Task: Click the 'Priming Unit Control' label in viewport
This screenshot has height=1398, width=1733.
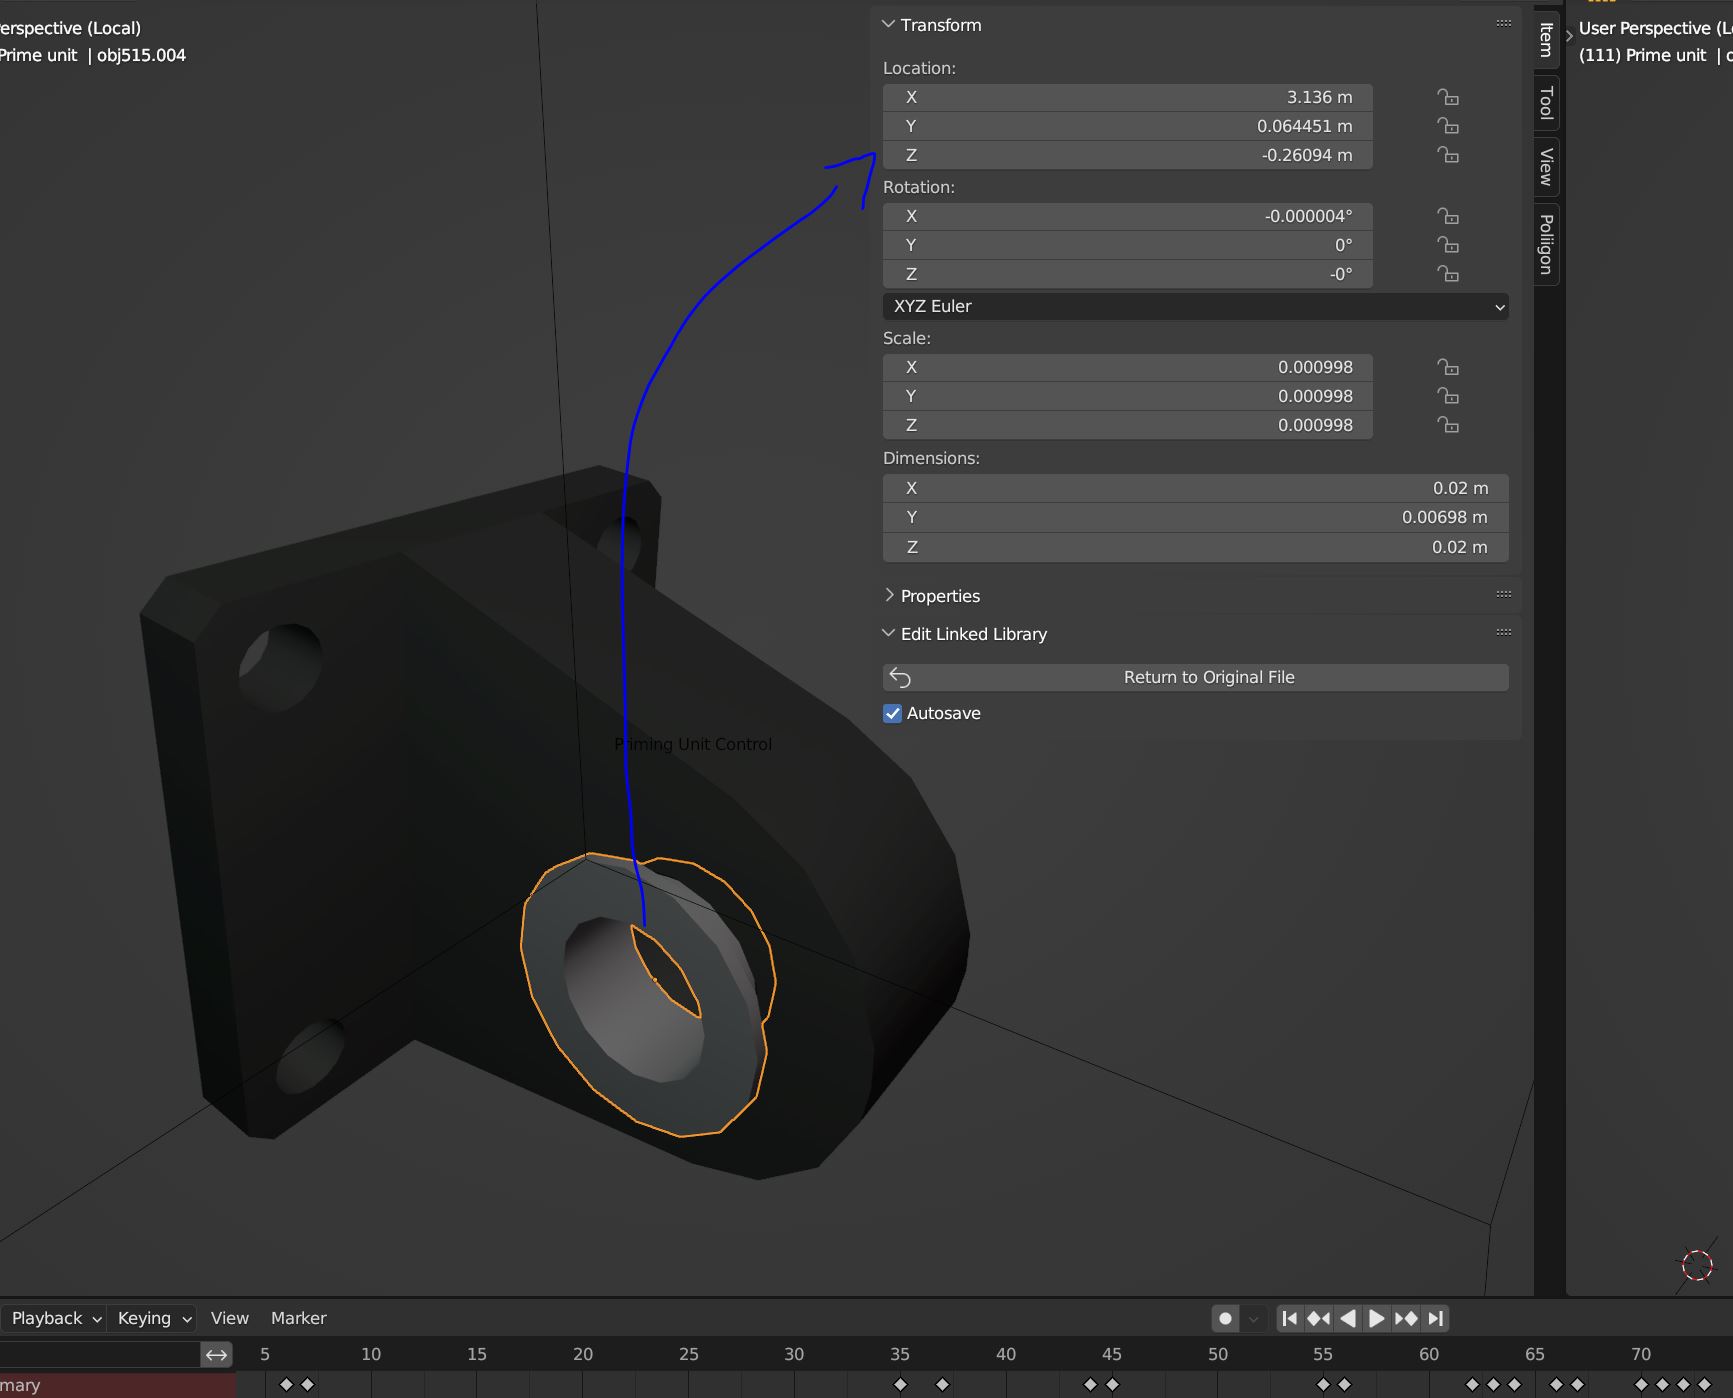Action: click(693, 744)
